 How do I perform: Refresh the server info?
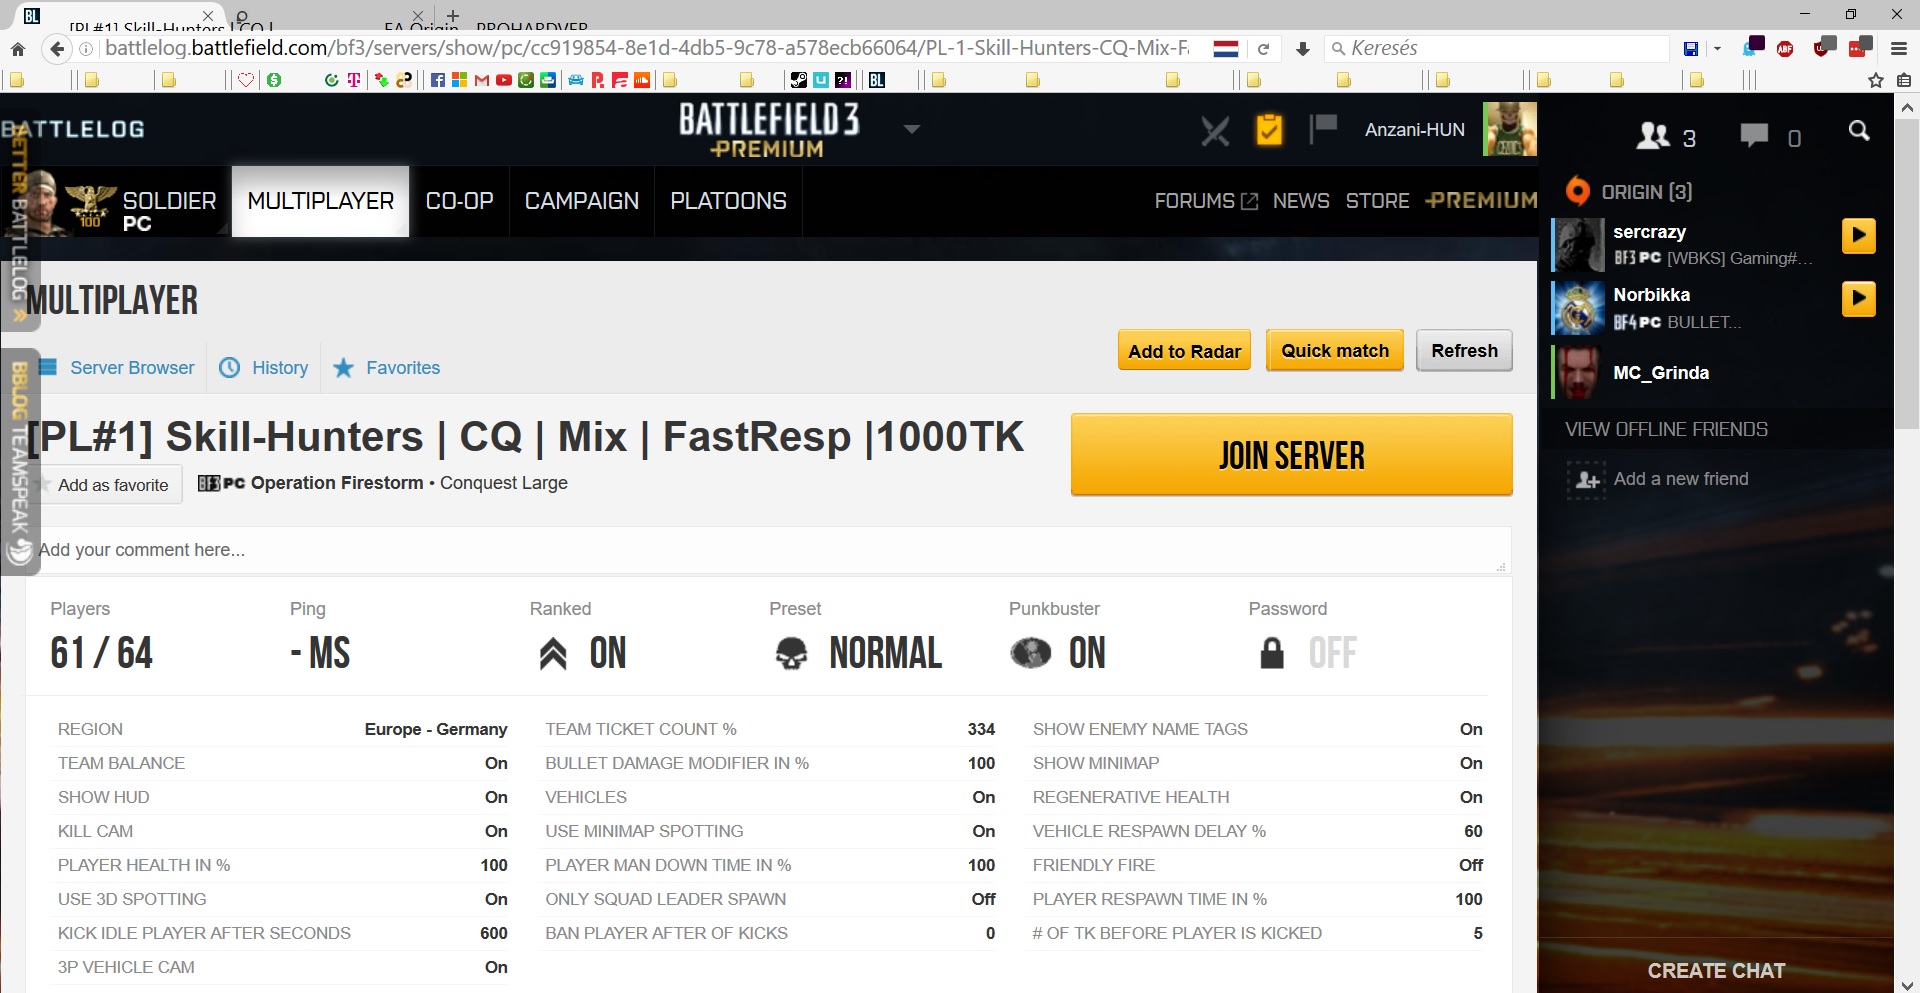(x=1464, y=351)
